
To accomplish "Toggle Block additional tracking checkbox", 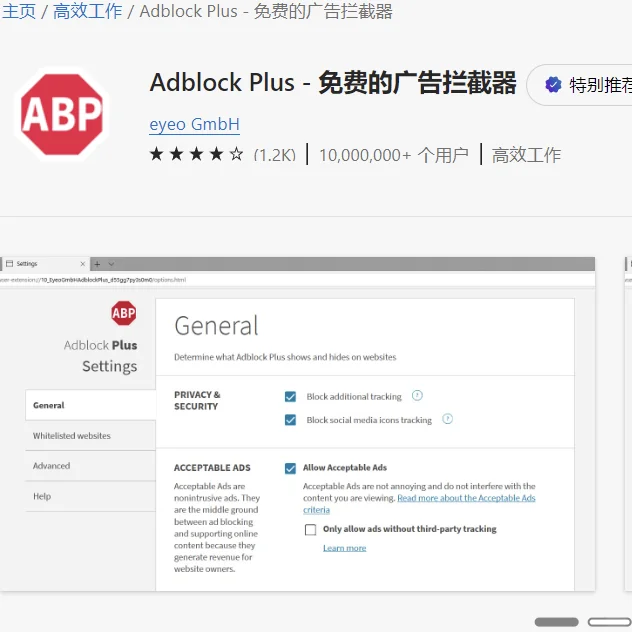I will 290,397.
